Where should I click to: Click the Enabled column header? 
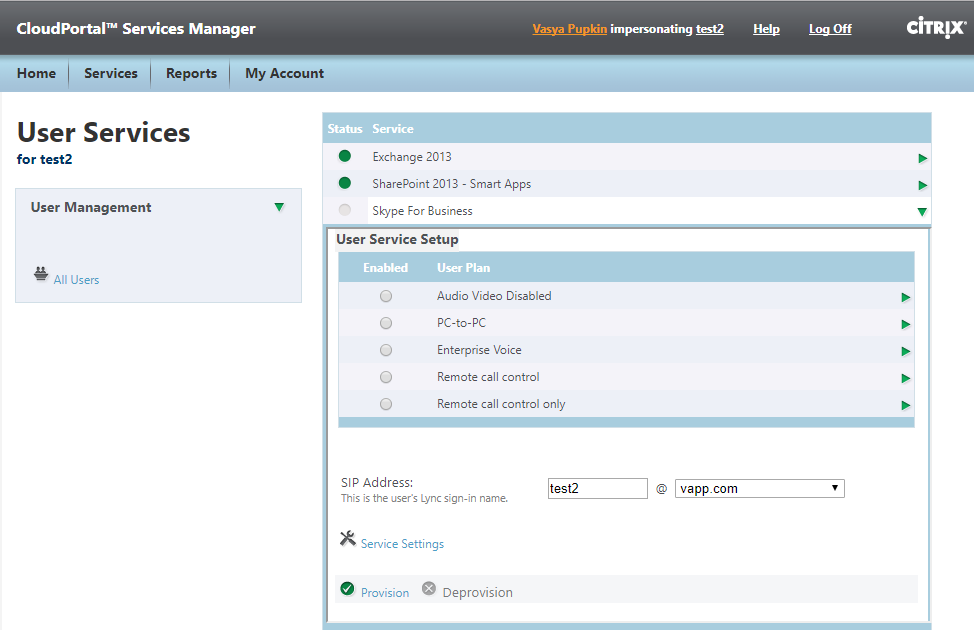[x=385, y=268]
